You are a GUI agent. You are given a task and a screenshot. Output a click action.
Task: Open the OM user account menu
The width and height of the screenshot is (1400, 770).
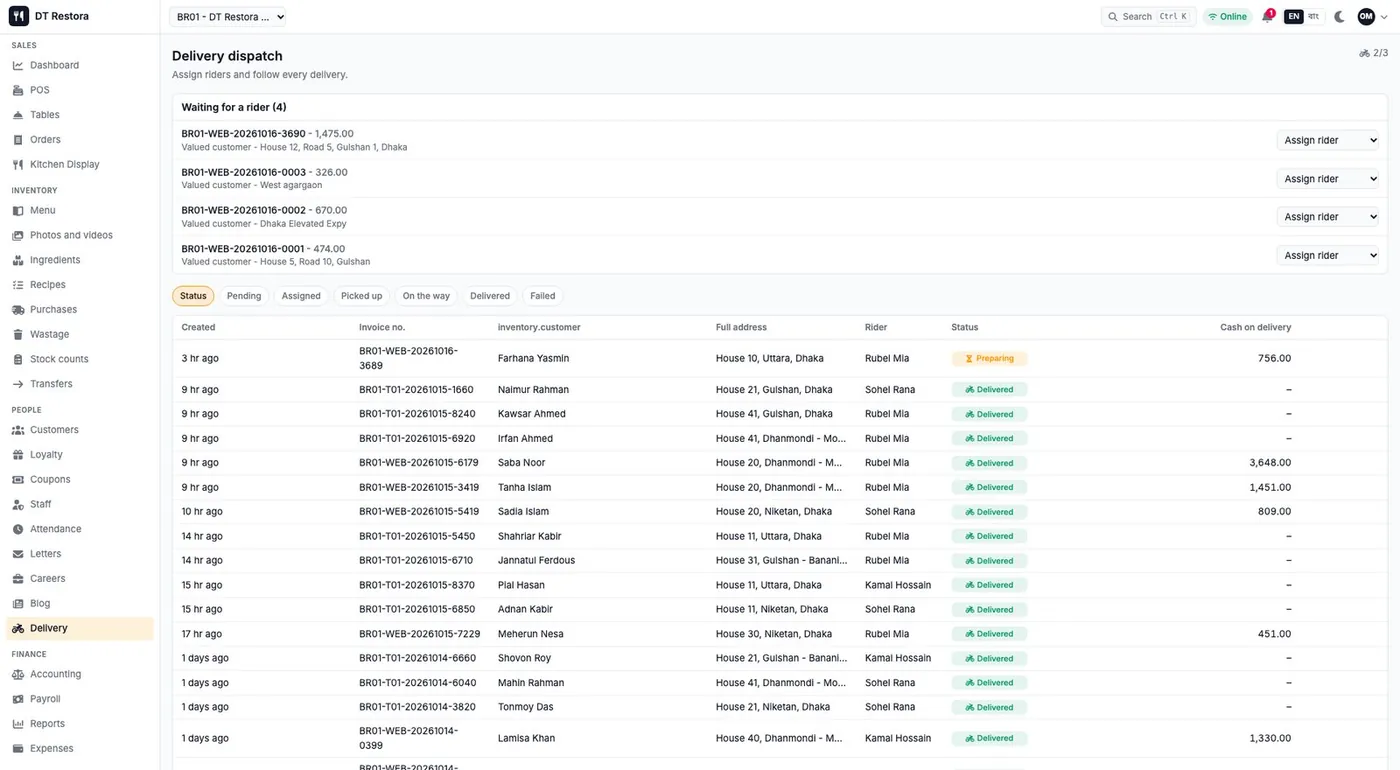(1372, 17)
